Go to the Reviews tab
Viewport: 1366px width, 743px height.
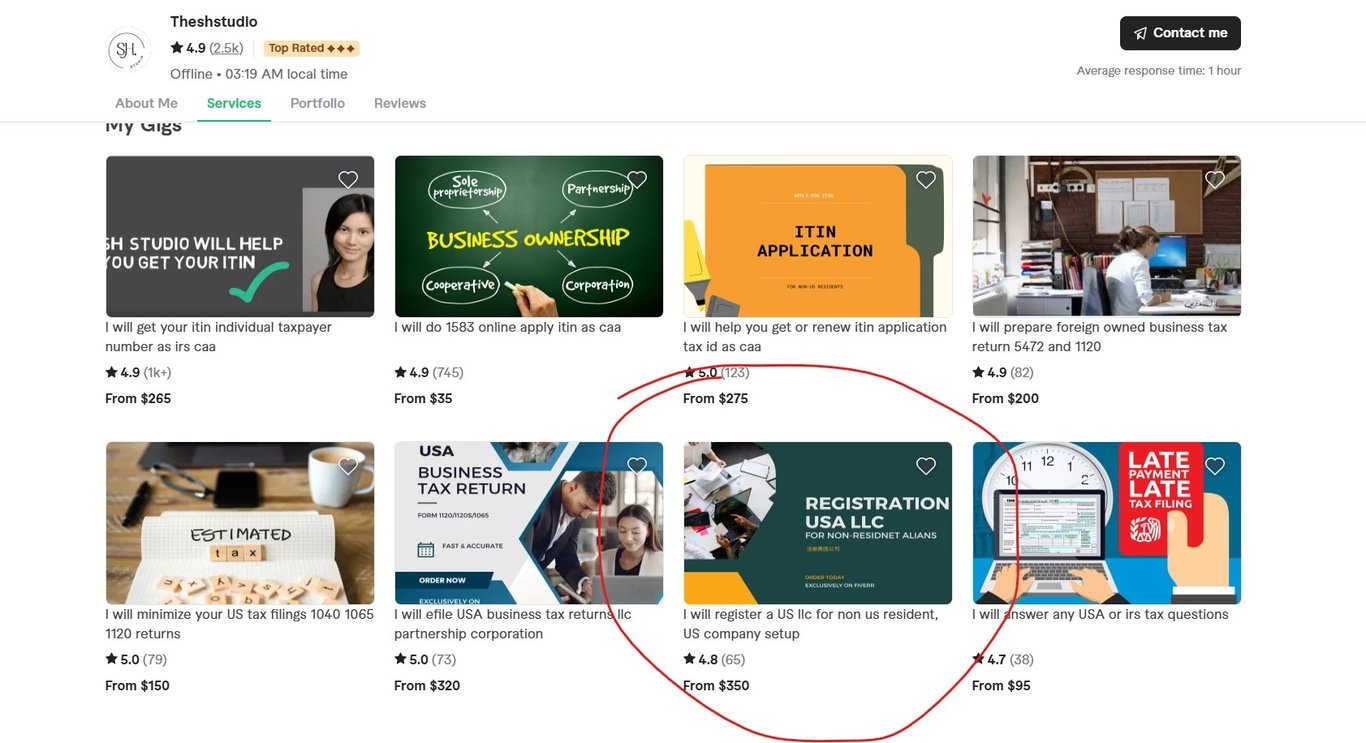pos(400,103)
